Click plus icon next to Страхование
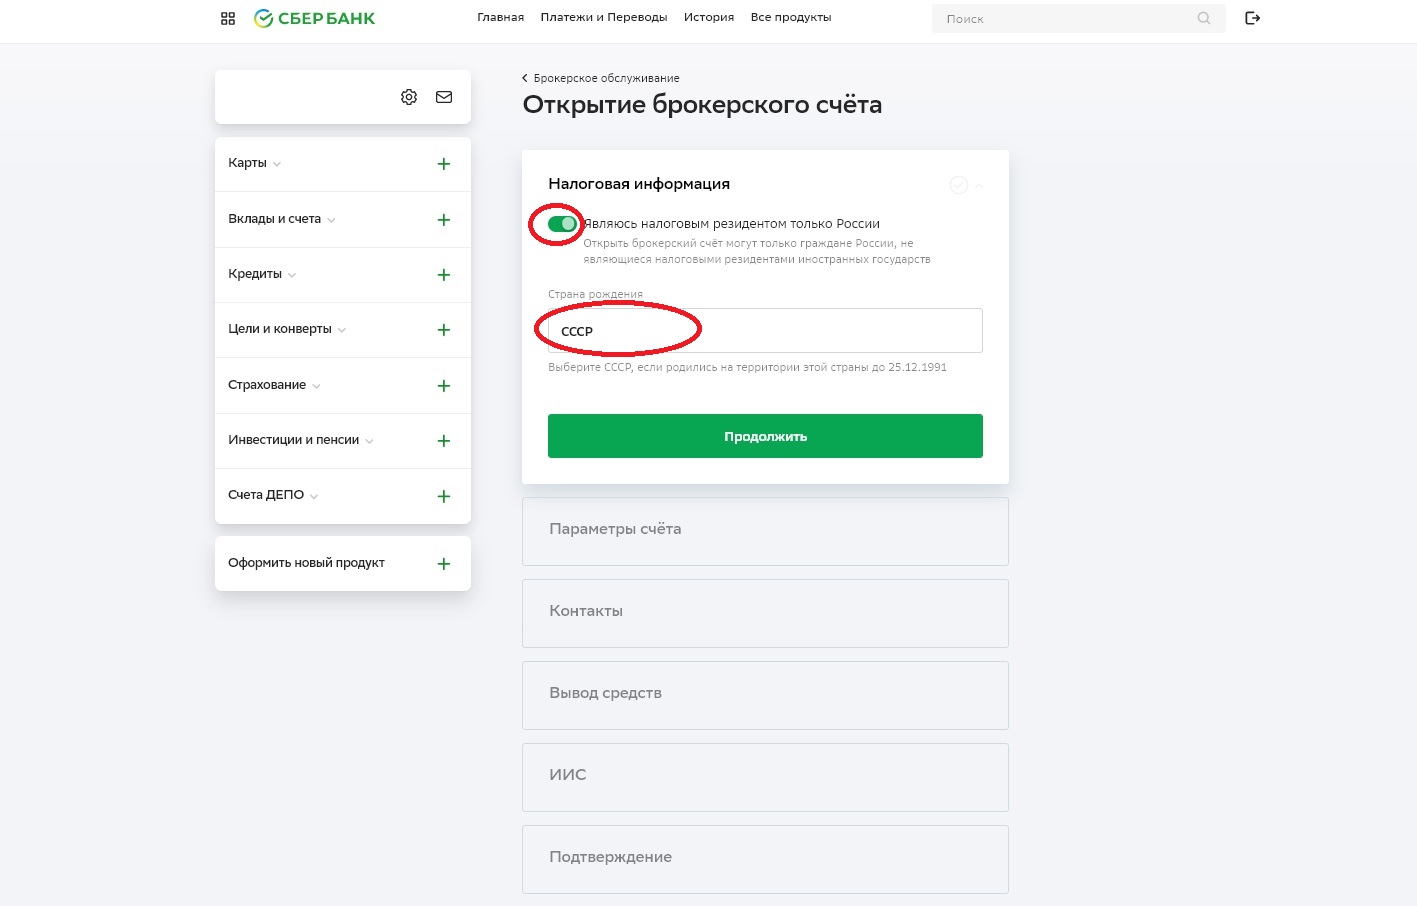1417x906 pixels. 444,386
